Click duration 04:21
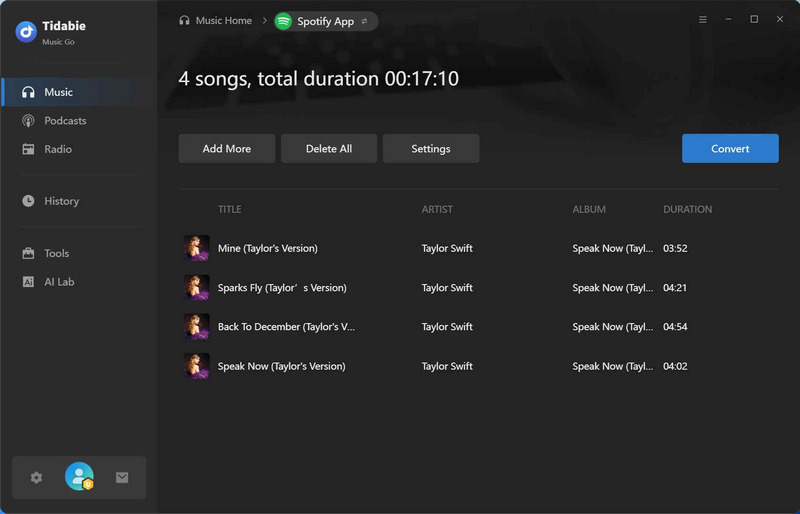Image resolution: width=800 pixels, height=514 pixels. (675, 287)
